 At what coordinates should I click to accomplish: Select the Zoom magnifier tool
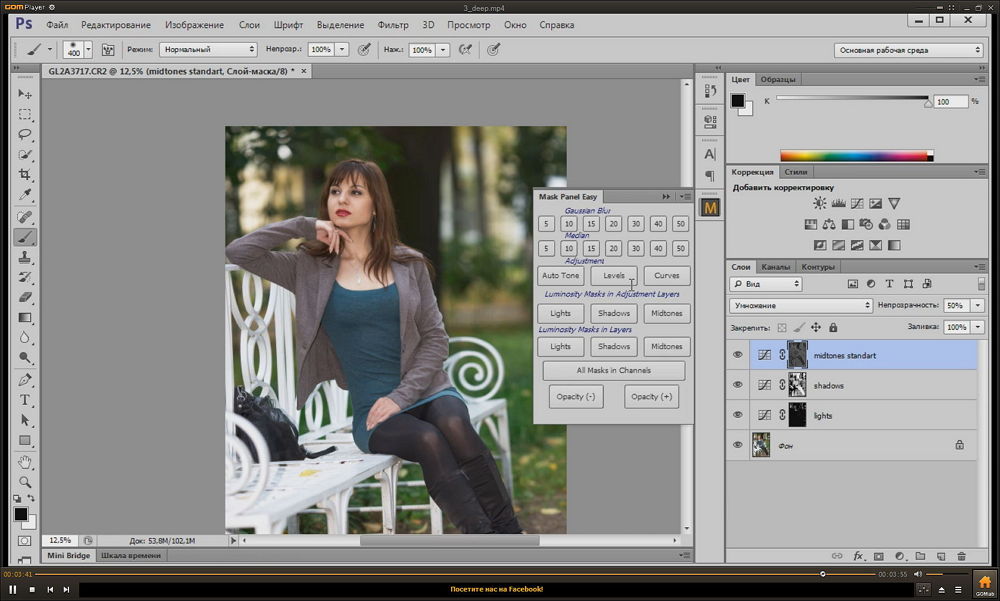[25, 482]
